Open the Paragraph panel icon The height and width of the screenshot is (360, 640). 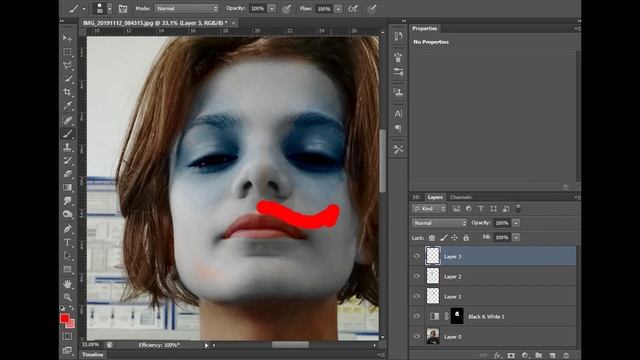click(x=398, y=129)
